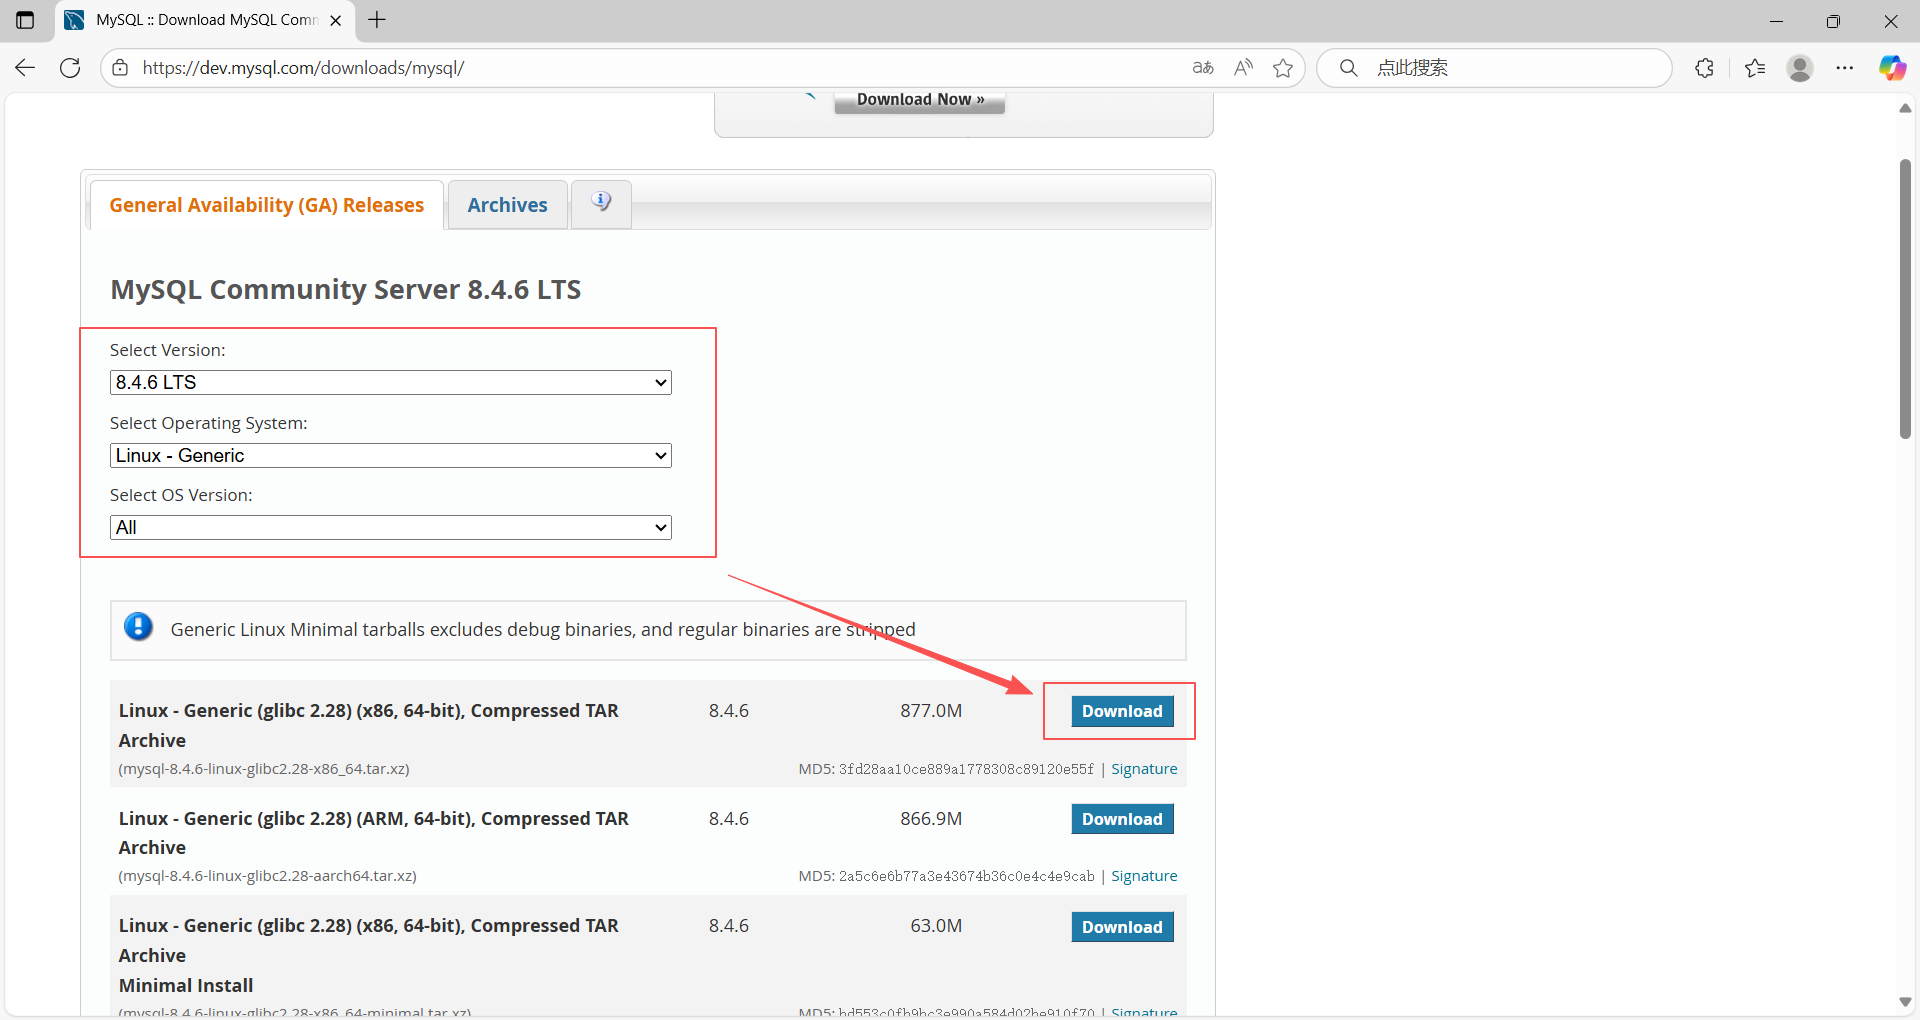Open the Select Version dropdown
This screenshot has height=1020, width=1920.
click(x=391, y=382)
